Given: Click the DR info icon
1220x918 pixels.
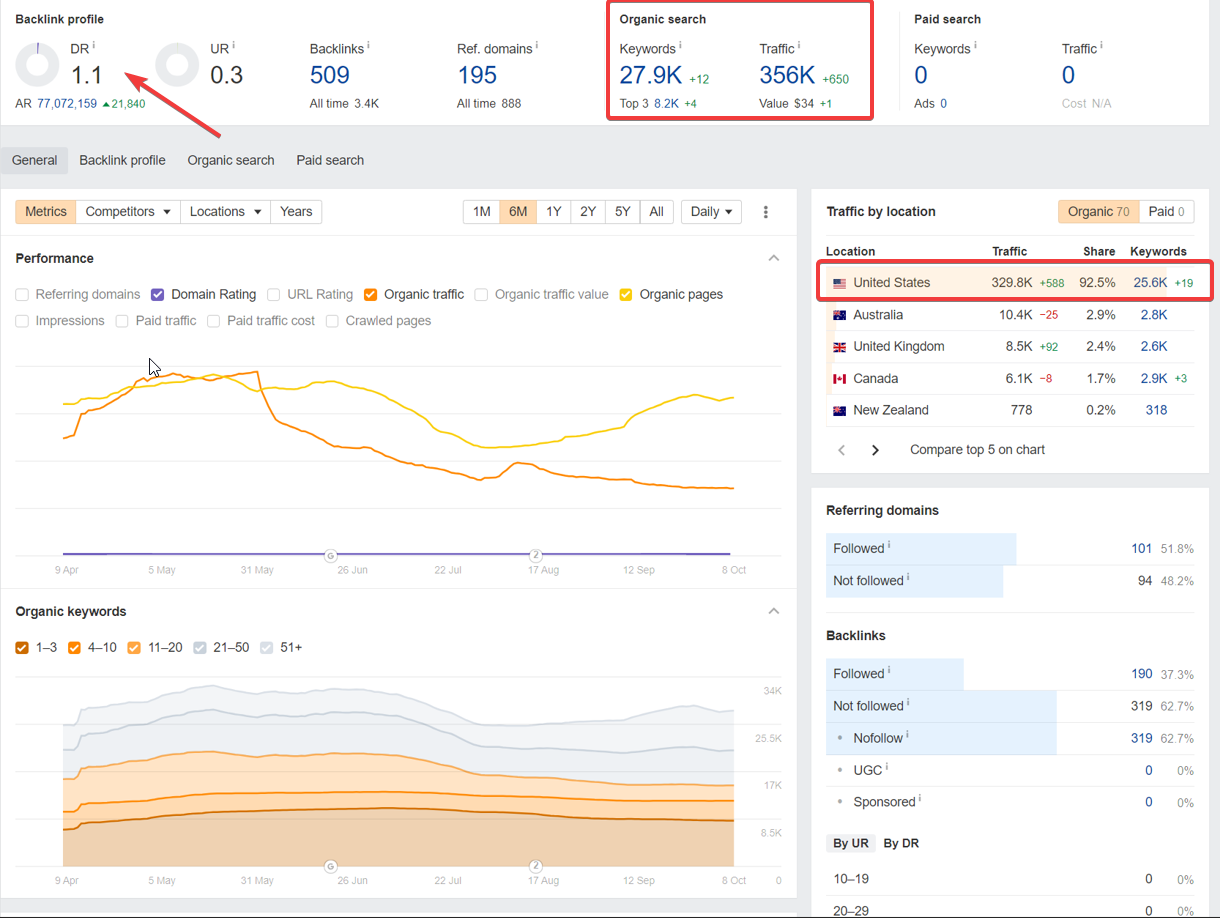Looking at the screenshot, I should tap(94, 46).
